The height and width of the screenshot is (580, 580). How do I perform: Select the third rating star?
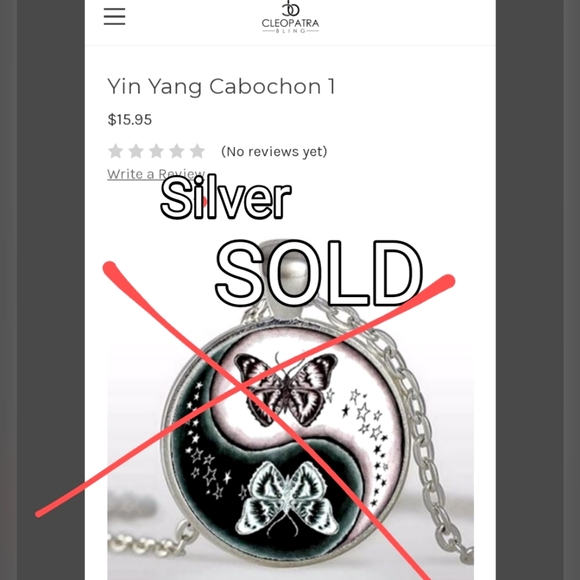pos(156,151)
